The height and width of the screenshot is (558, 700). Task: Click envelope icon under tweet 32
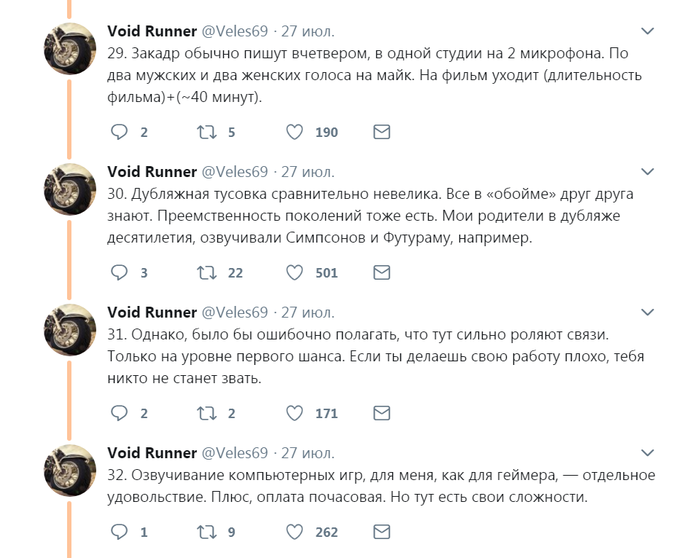pos(381,532)
